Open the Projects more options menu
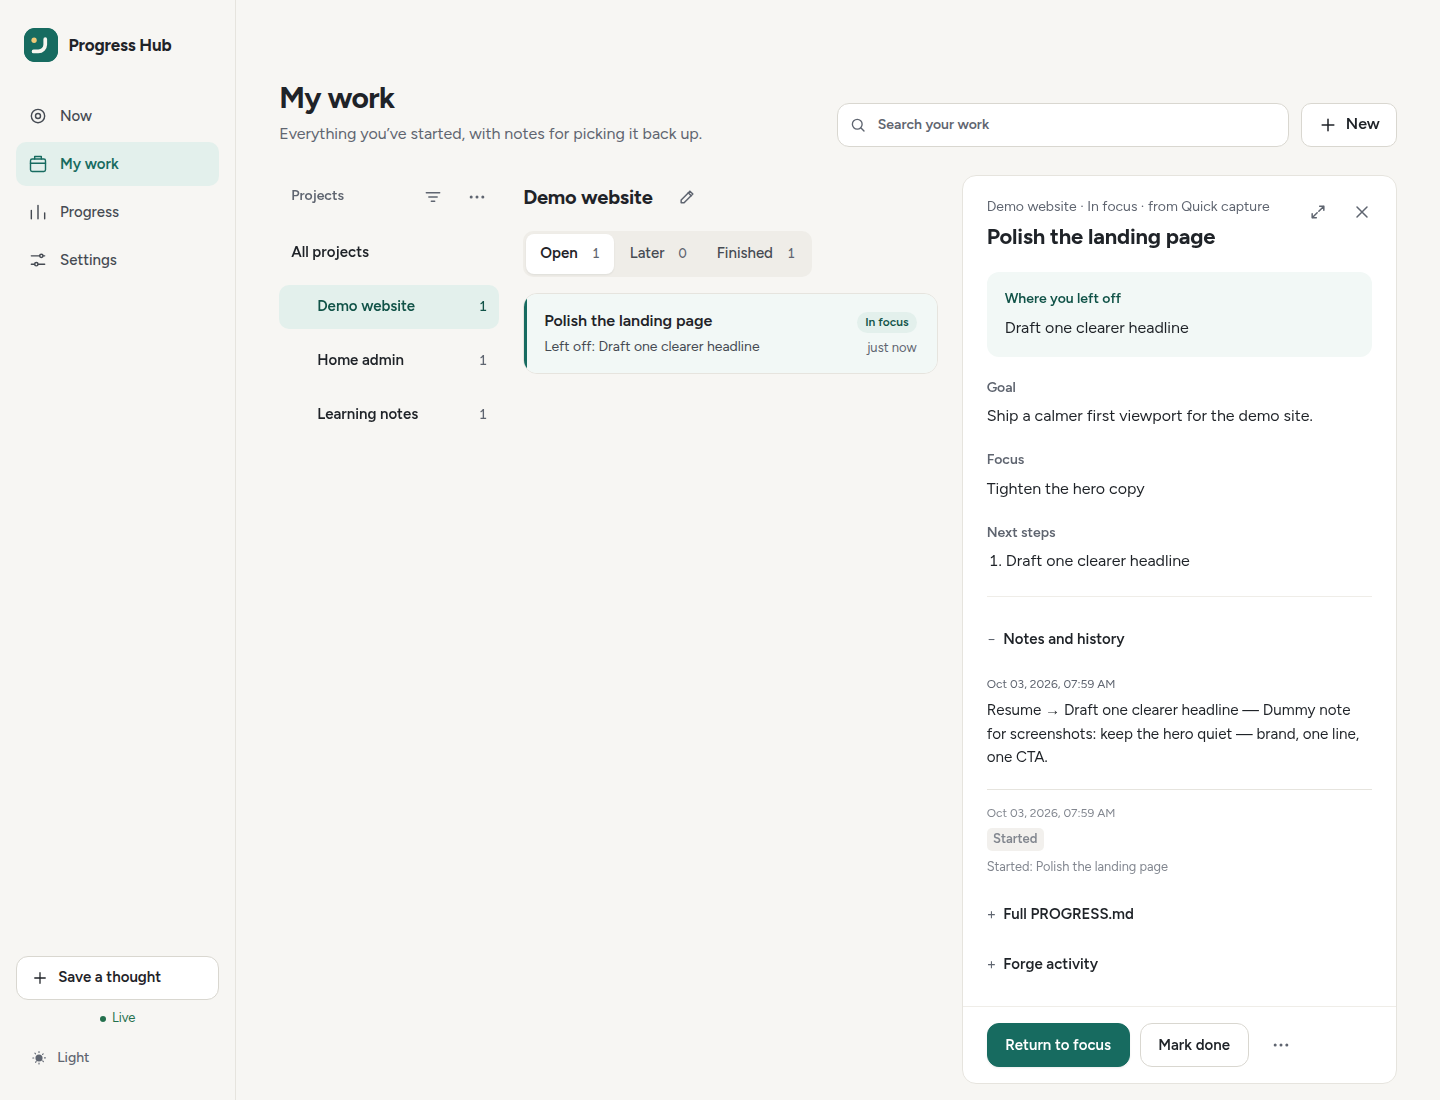Viewport: 1440px width, 1100px height. tap(477, 197)
